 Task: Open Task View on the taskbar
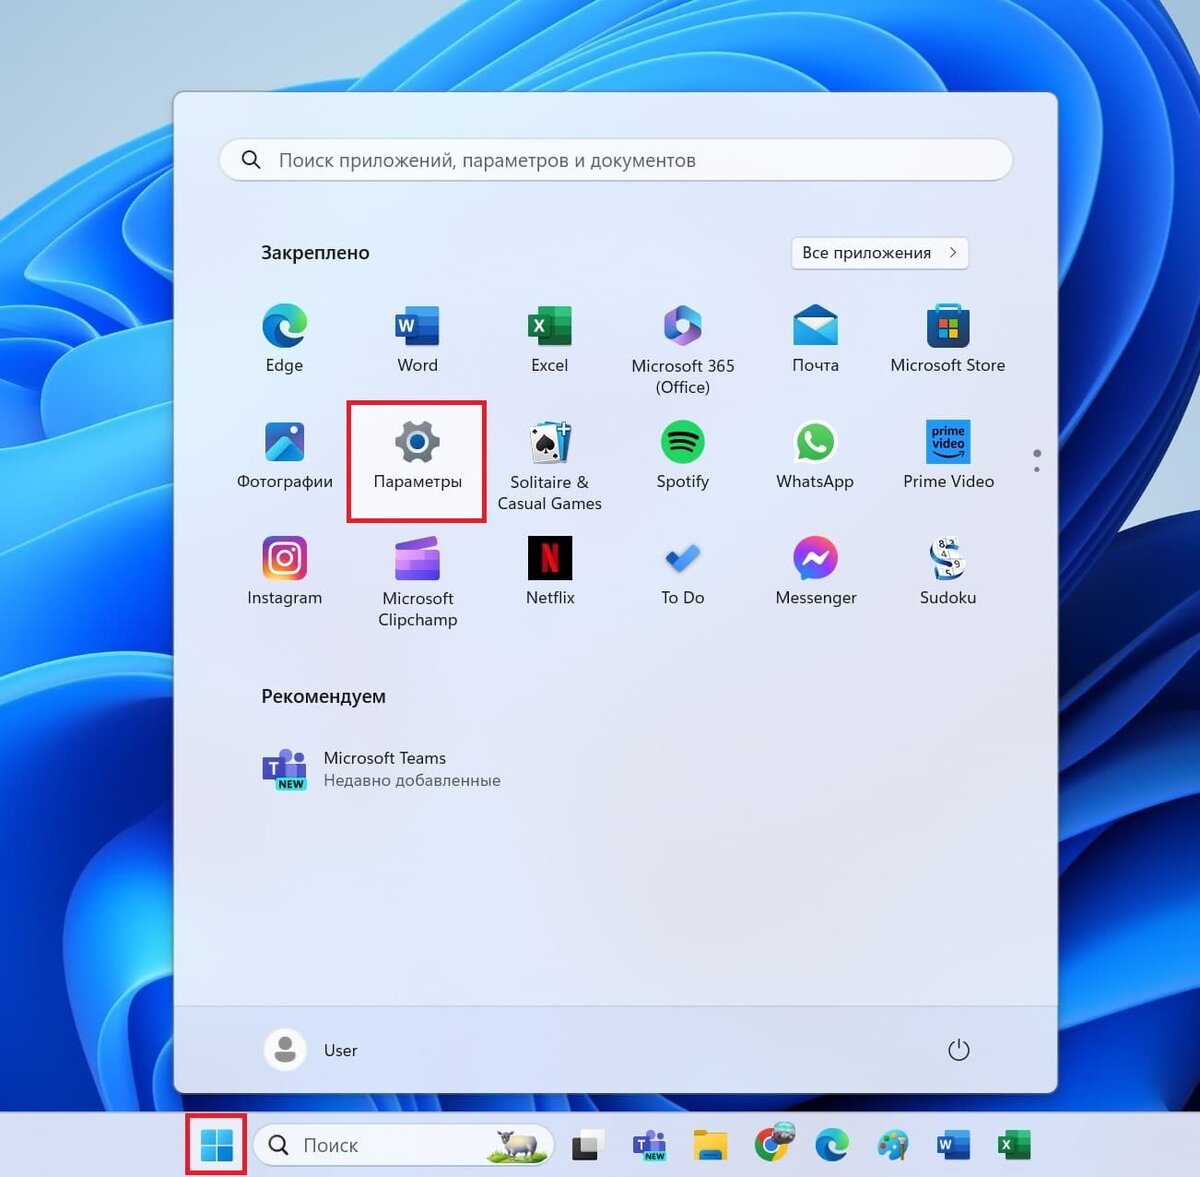click(588, 1145)
